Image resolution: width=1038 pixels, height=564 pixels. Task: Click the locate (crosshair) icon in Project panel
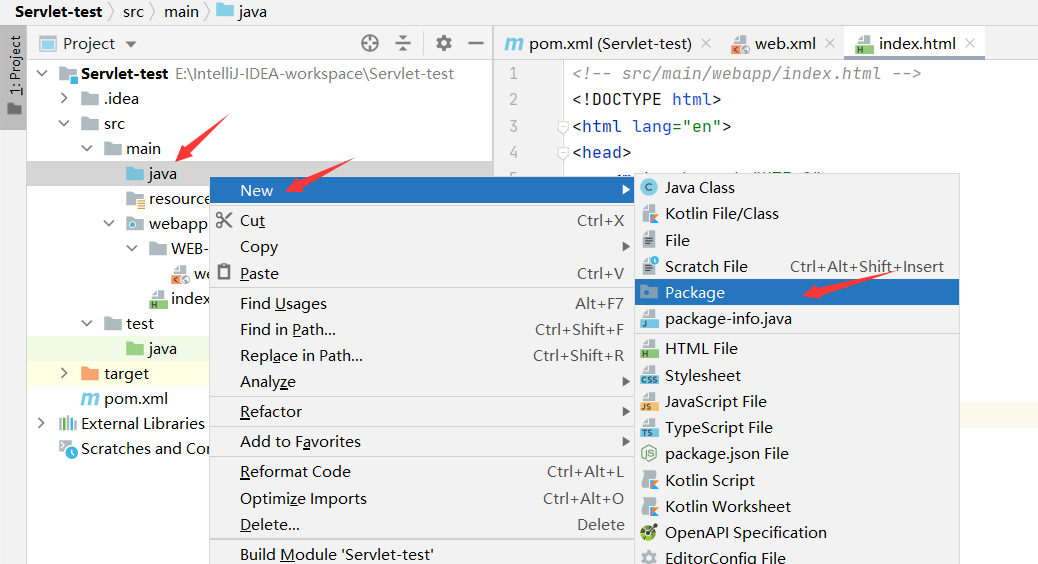coord(370,44)
